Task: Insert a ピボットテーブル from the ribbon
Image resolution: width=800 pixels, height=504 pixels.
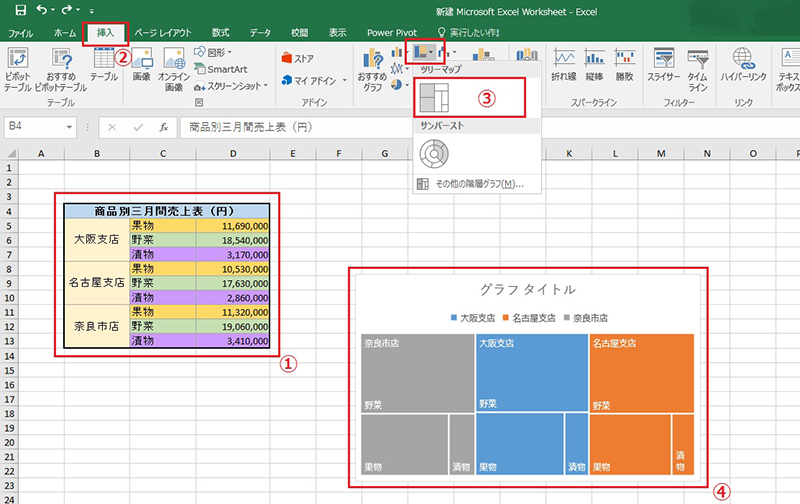Action: point(18,70)
